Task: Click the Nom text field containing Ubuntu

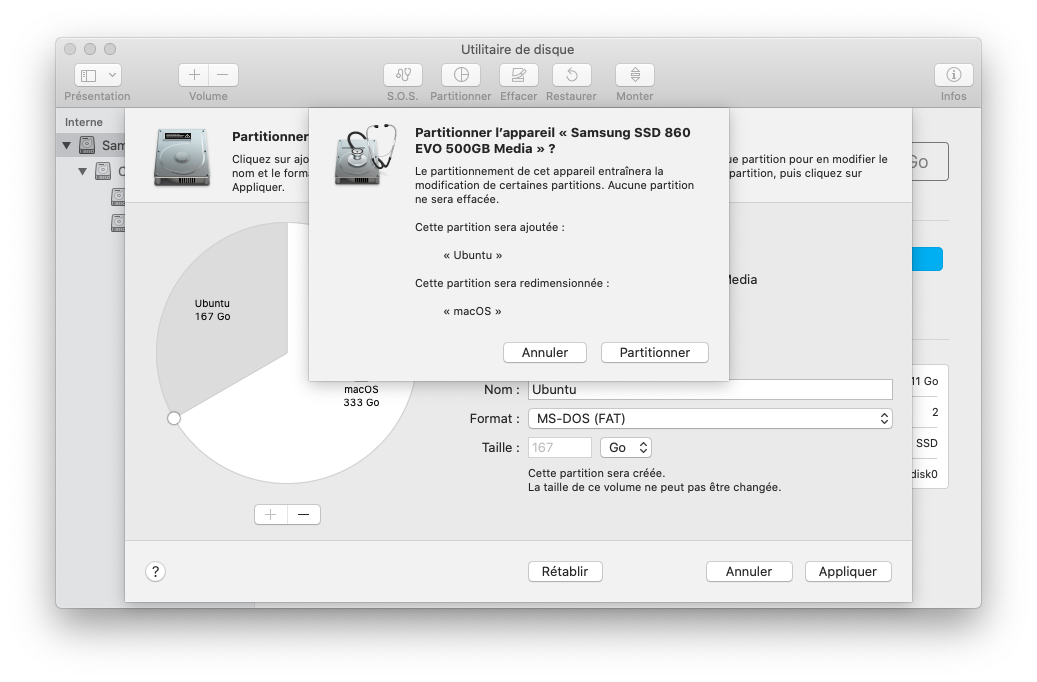Action: click(710, 390)
